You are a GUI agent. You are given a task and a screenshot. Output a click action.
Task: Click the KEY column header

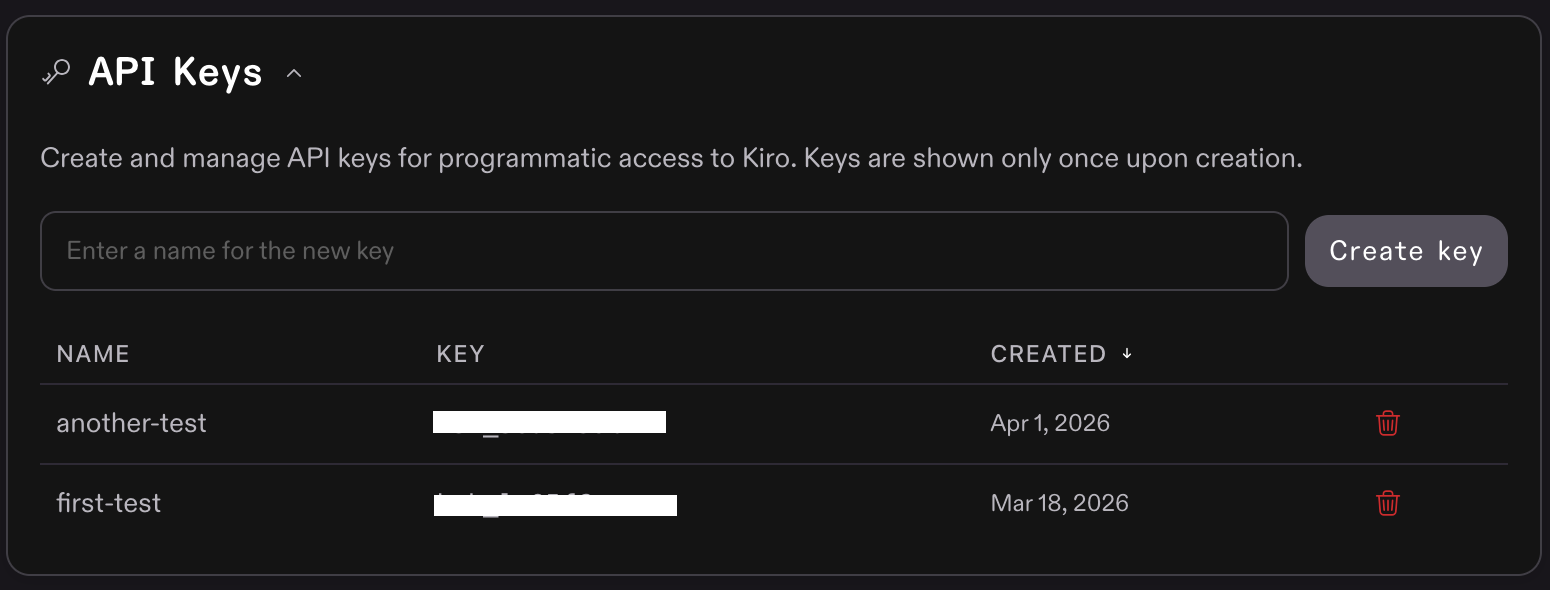click(x=461, y=353)
